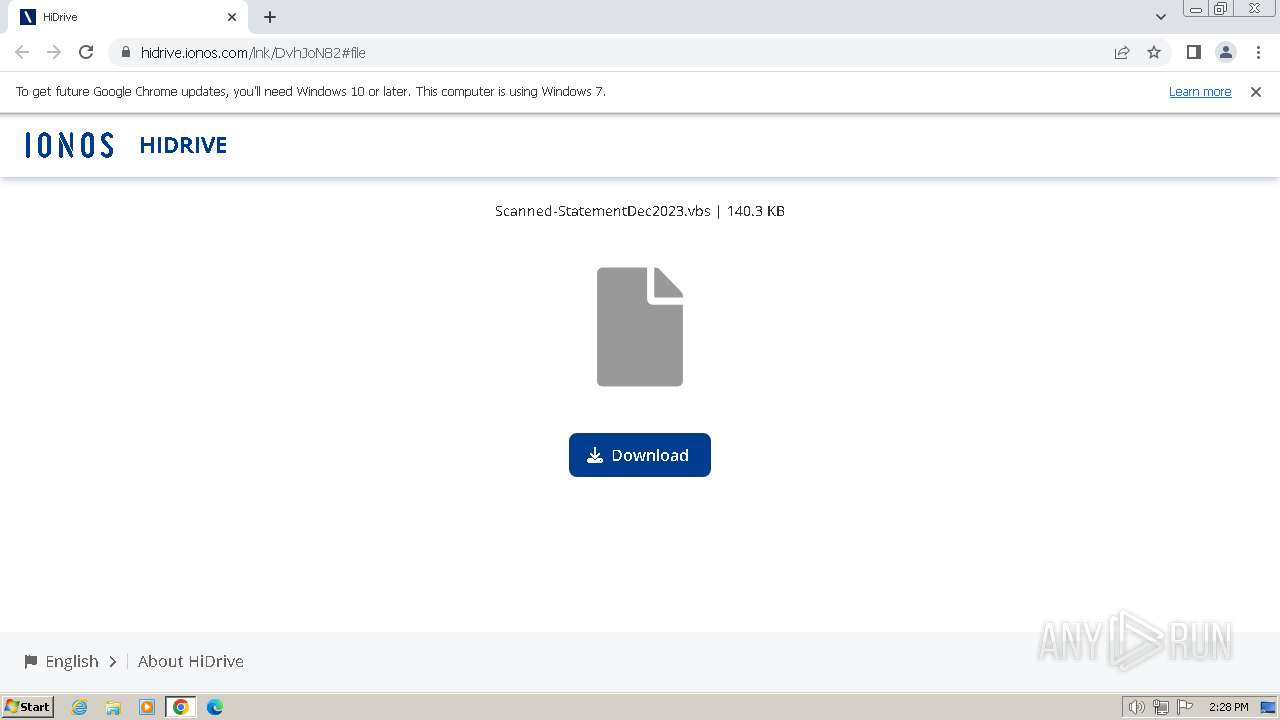Toggle the browser side panel
This screenshot has height=720, width=1280.
coord(1193,52)
